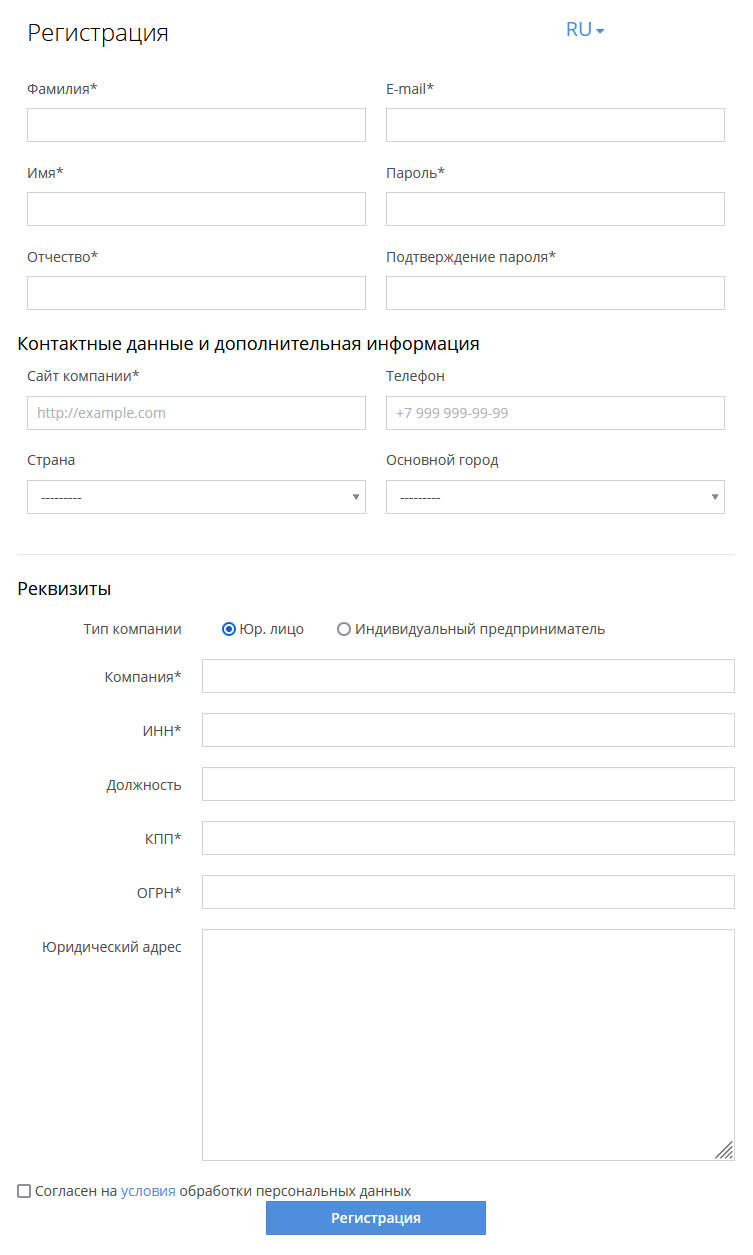Open the Основной город dropdown
This screenshot has width=753, height=1255.
tap(555, 497)
